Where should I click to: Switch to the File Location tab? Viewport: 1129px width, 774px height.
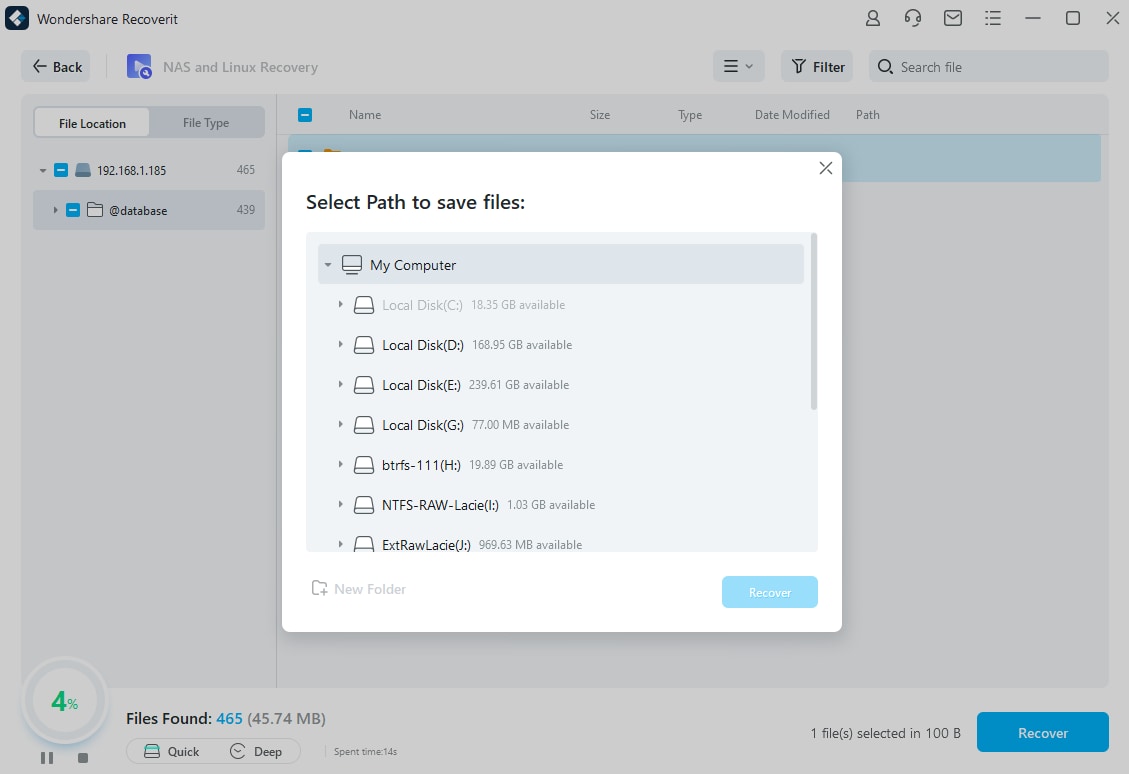pyautogui.click(x=92, y=123)
